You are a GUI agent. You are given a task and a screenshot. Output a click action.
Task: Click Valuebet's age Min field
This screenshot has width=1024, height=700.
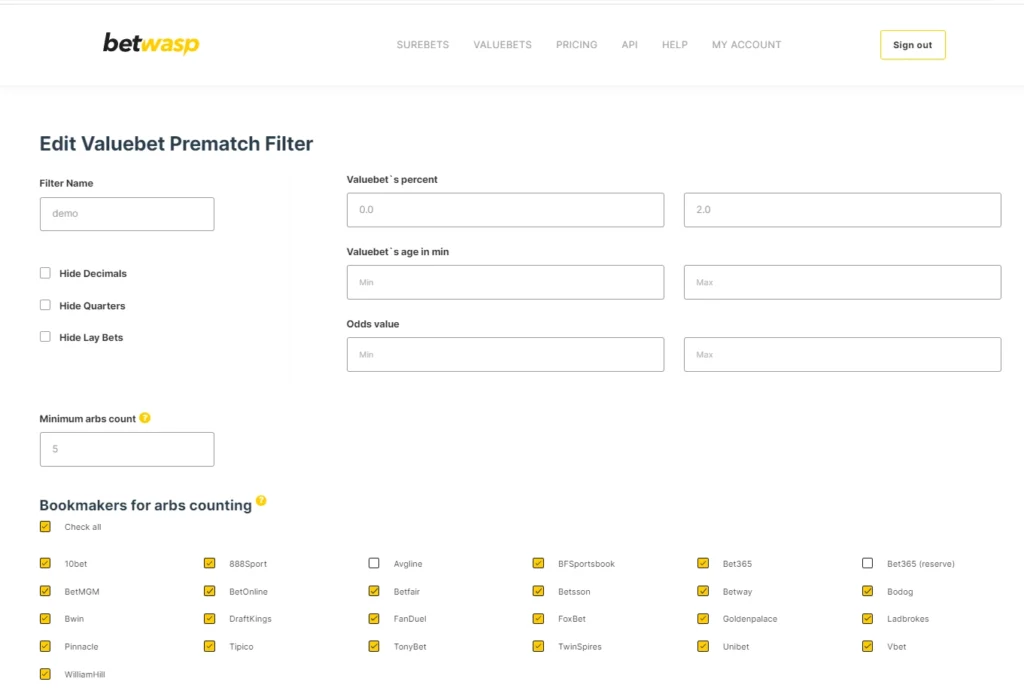505,282
